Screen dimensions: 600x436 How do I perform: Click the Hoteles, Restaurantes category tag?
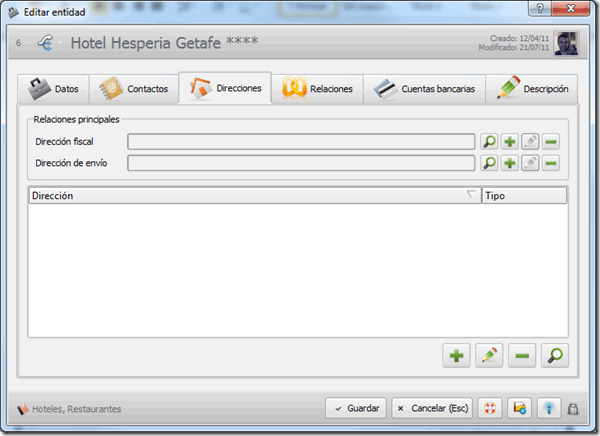click(x=69, y=409)
